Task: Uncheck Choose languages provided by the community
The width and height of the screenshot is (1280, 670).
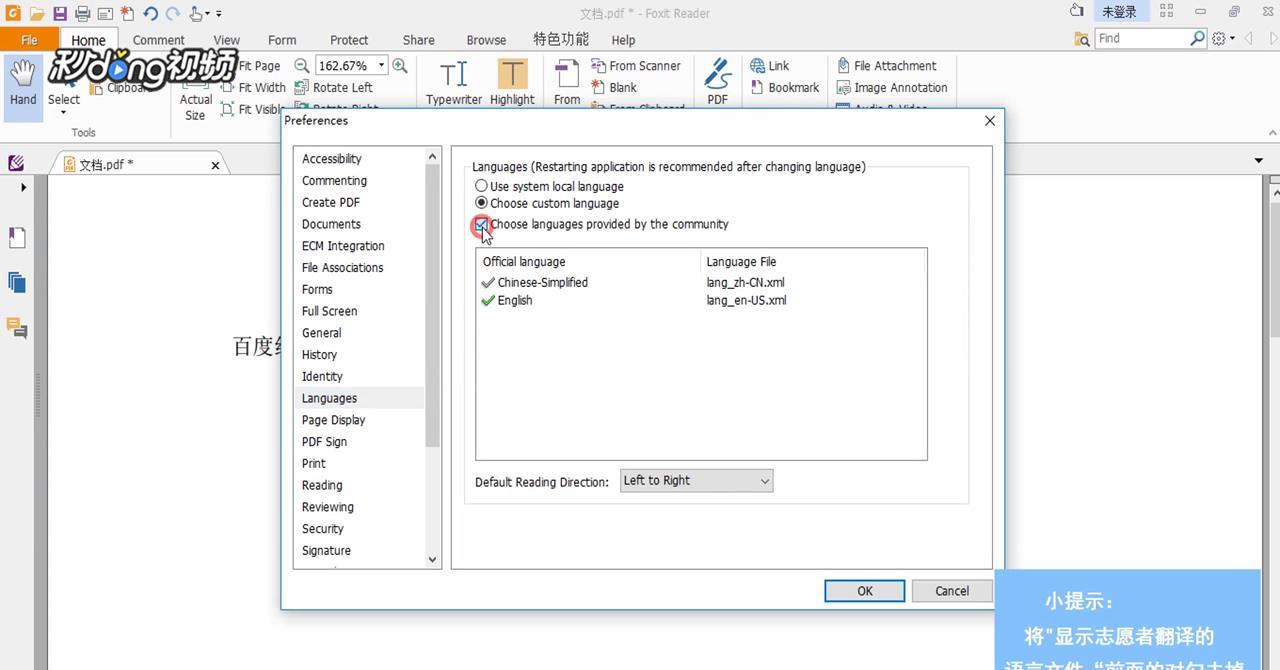Action: [x=482, y=224]
